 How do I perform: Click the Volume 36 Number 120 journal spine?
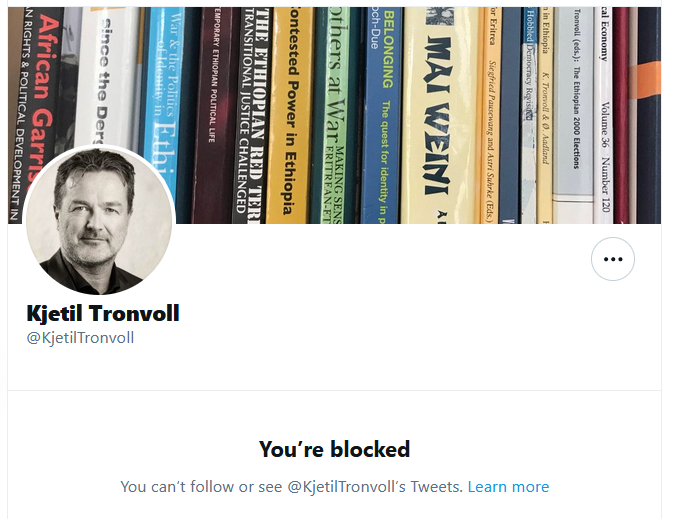[604, 115]
